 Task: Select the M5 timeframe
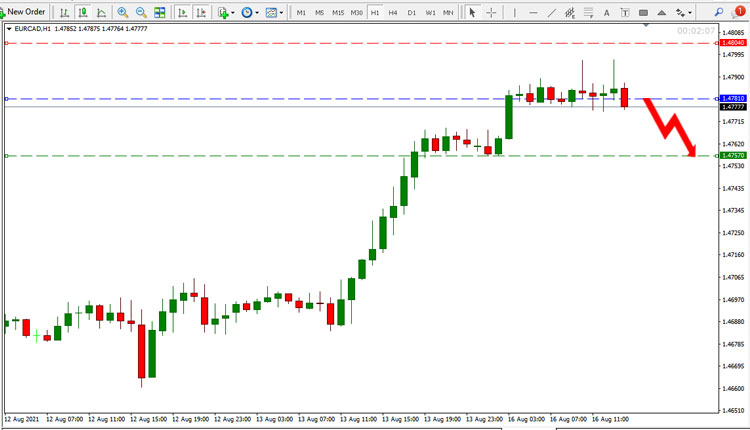[x=320, y=13]
